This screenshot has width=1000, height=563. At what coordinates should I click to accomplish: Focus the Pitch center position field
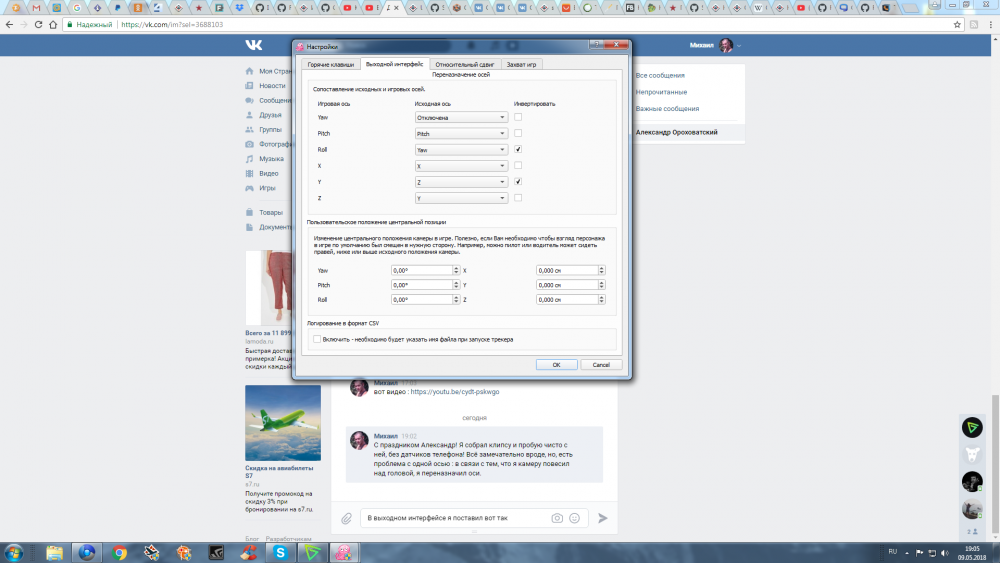(x=422, y=285)
